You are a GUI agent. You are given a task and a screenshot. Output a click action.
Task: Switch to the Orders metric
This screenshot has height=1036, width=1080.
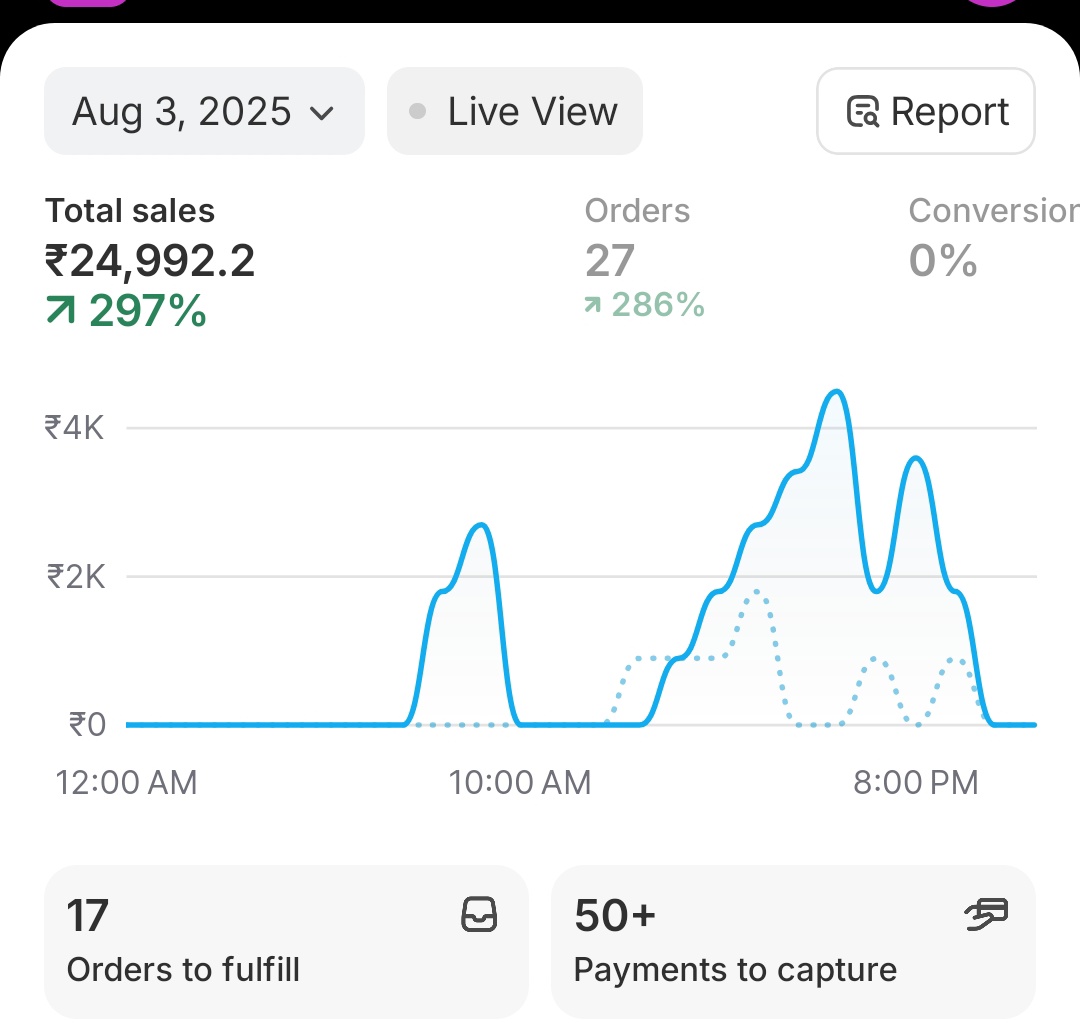(x=637, y=211)
